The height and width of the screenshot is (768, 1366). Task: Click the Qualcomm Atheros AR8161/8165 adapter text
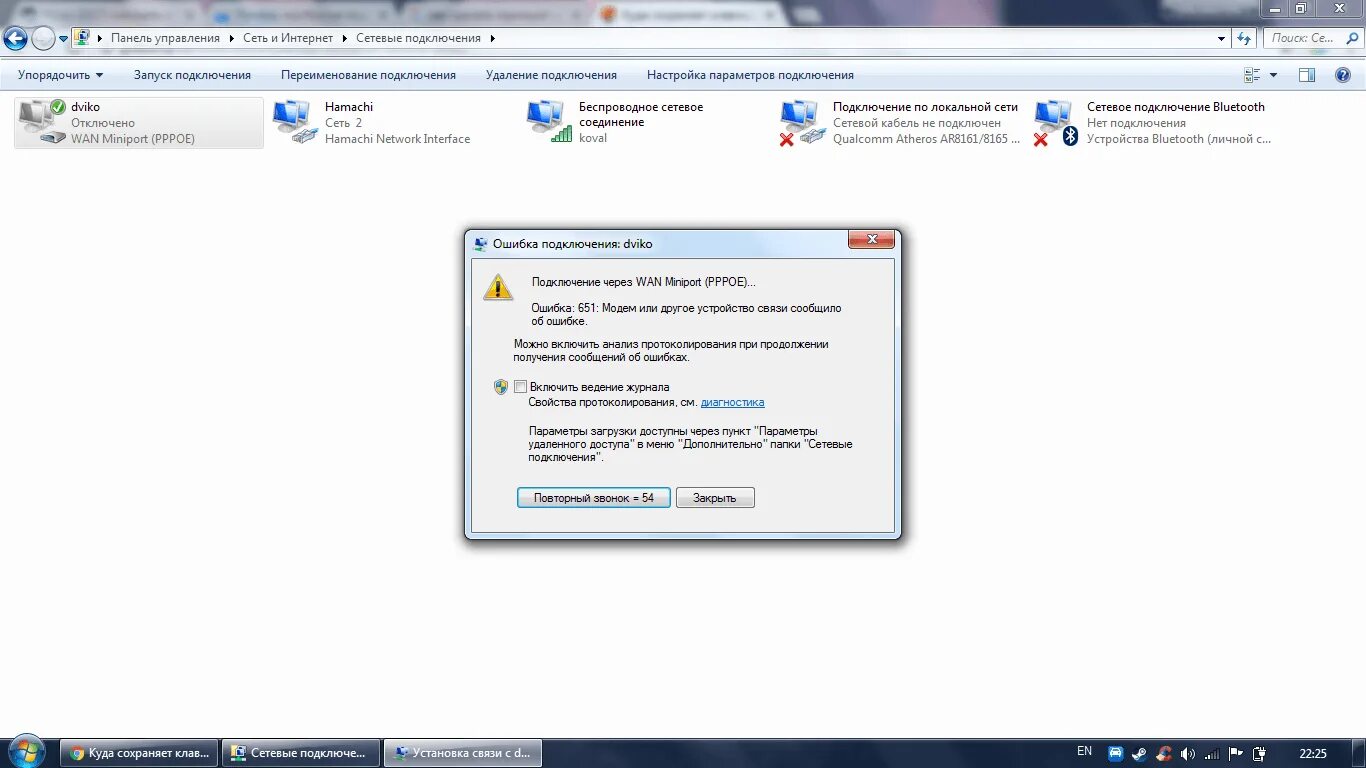pyautogui.click(x=927, y=139)
